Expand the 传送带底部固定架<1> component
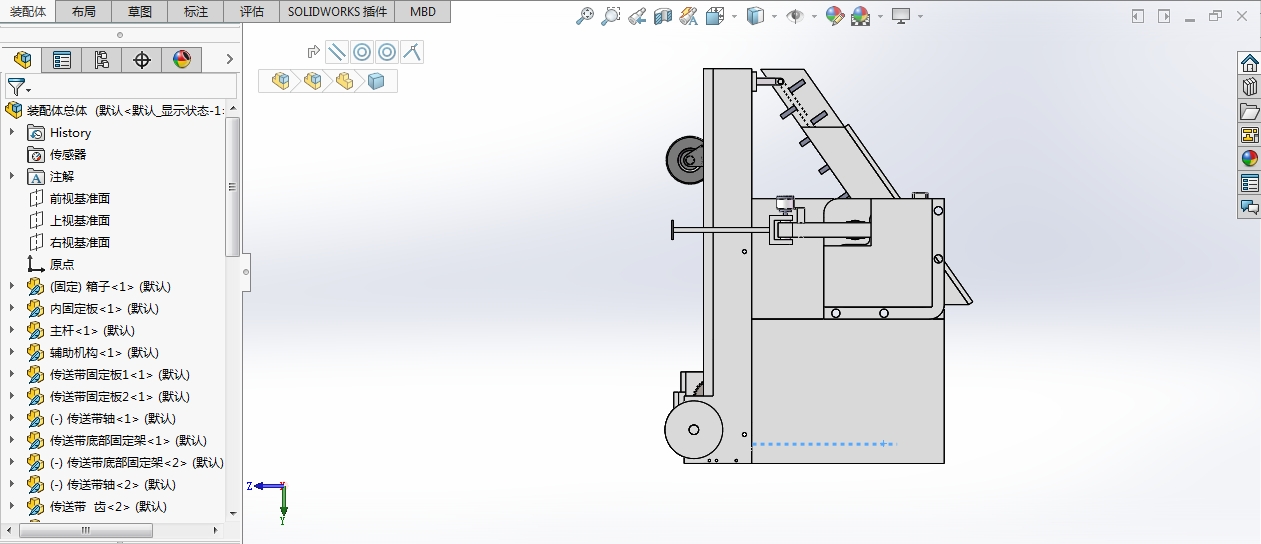 click(12, 440)
